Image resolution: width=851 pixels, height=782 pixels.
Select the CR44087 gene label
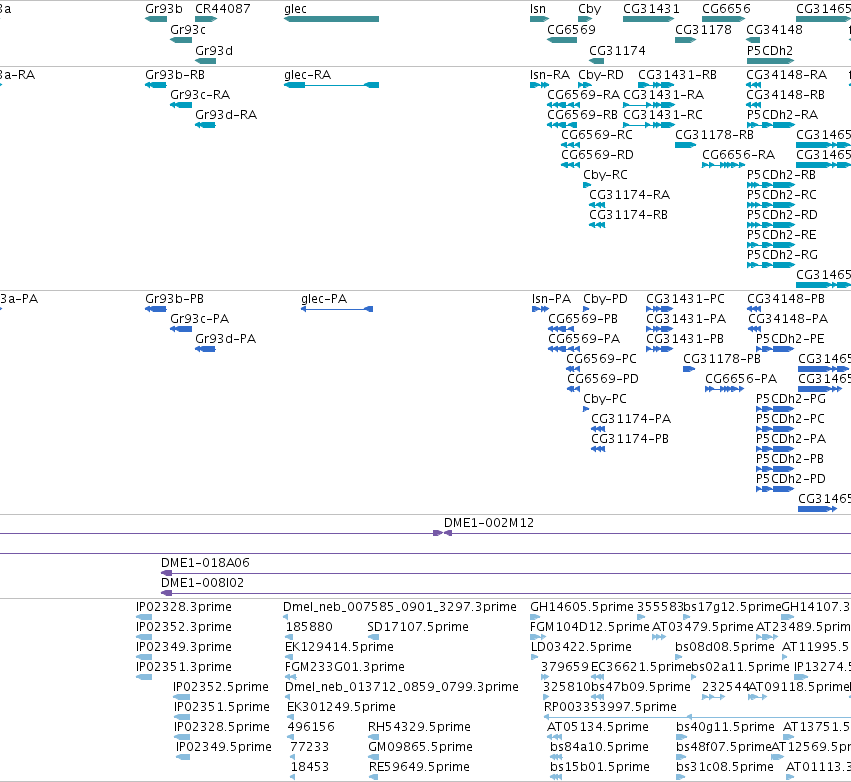(x=223, y=9)
